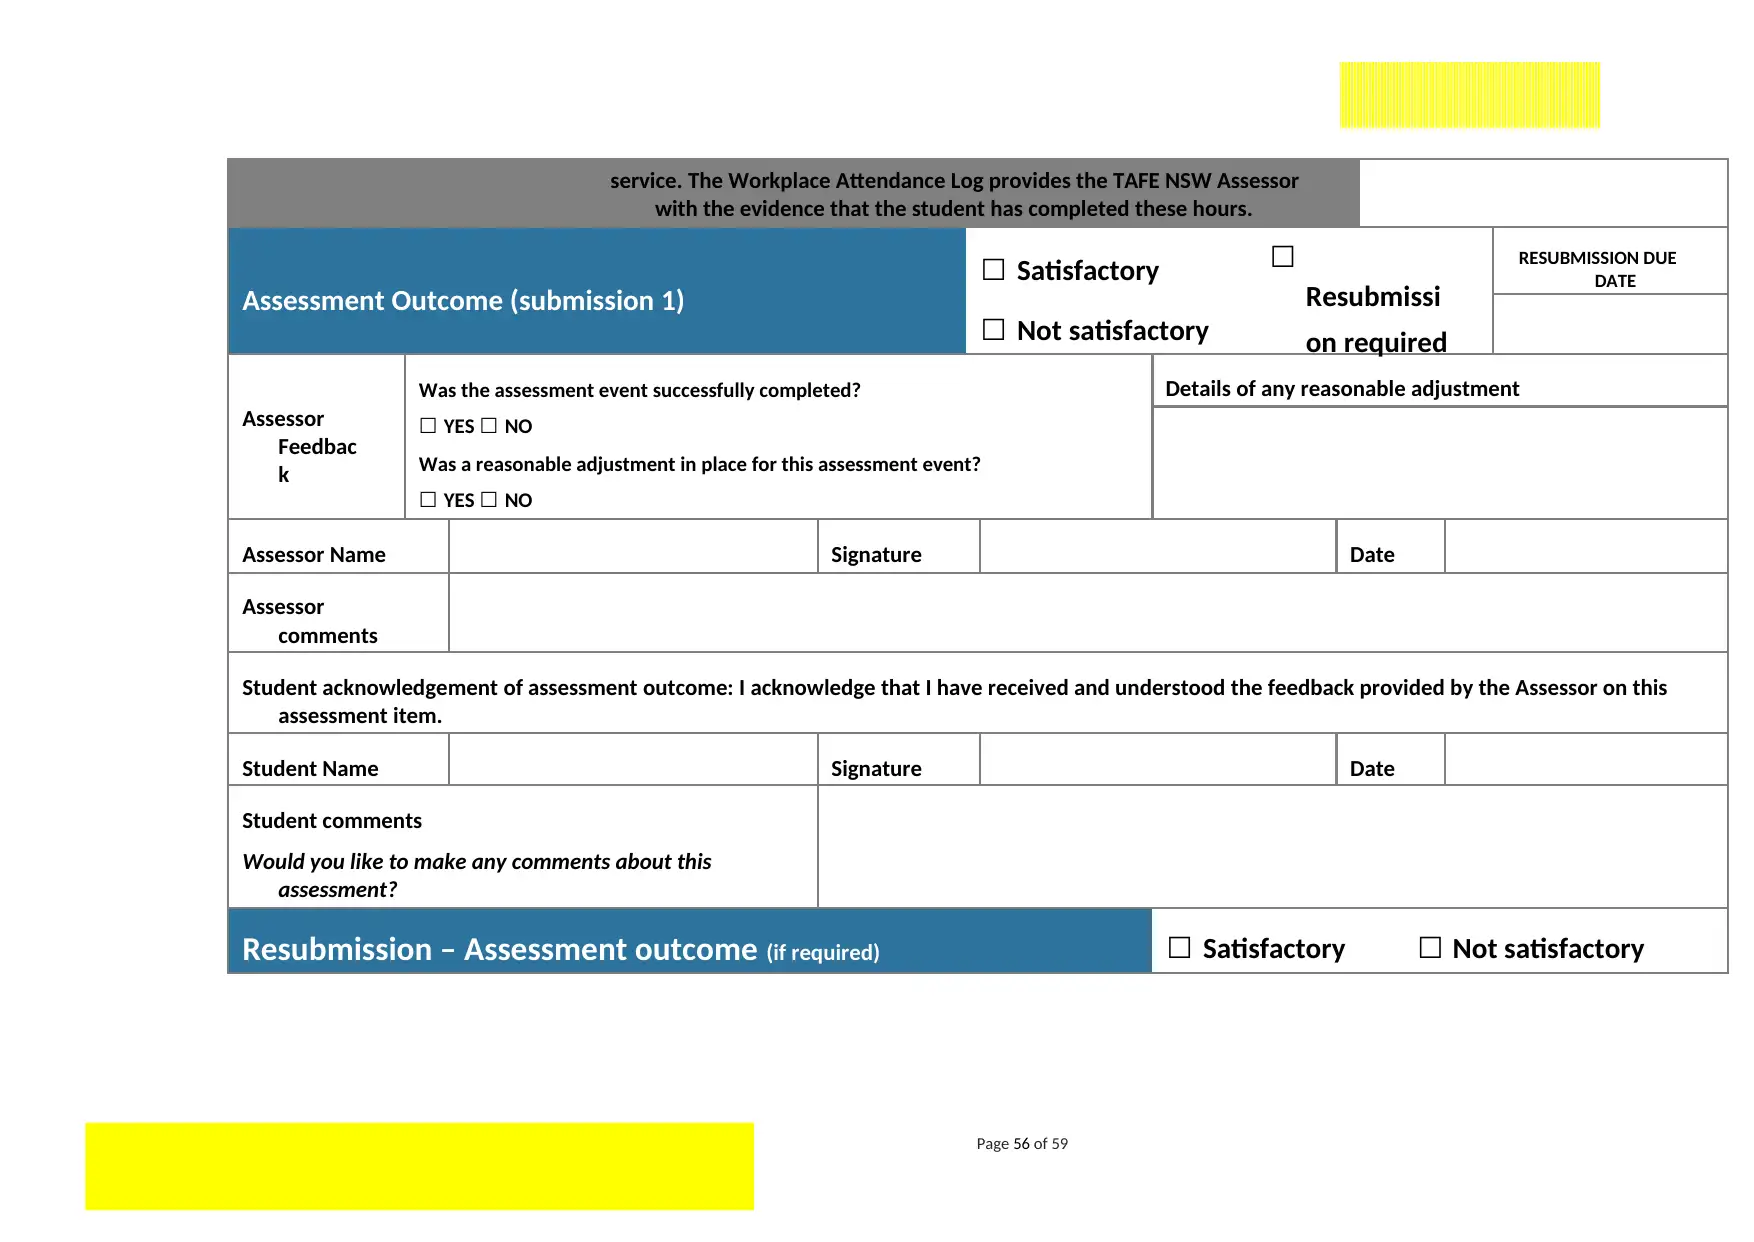Tick Not satisfactory in Resubmission outcome

click(x=1430, y=947)
